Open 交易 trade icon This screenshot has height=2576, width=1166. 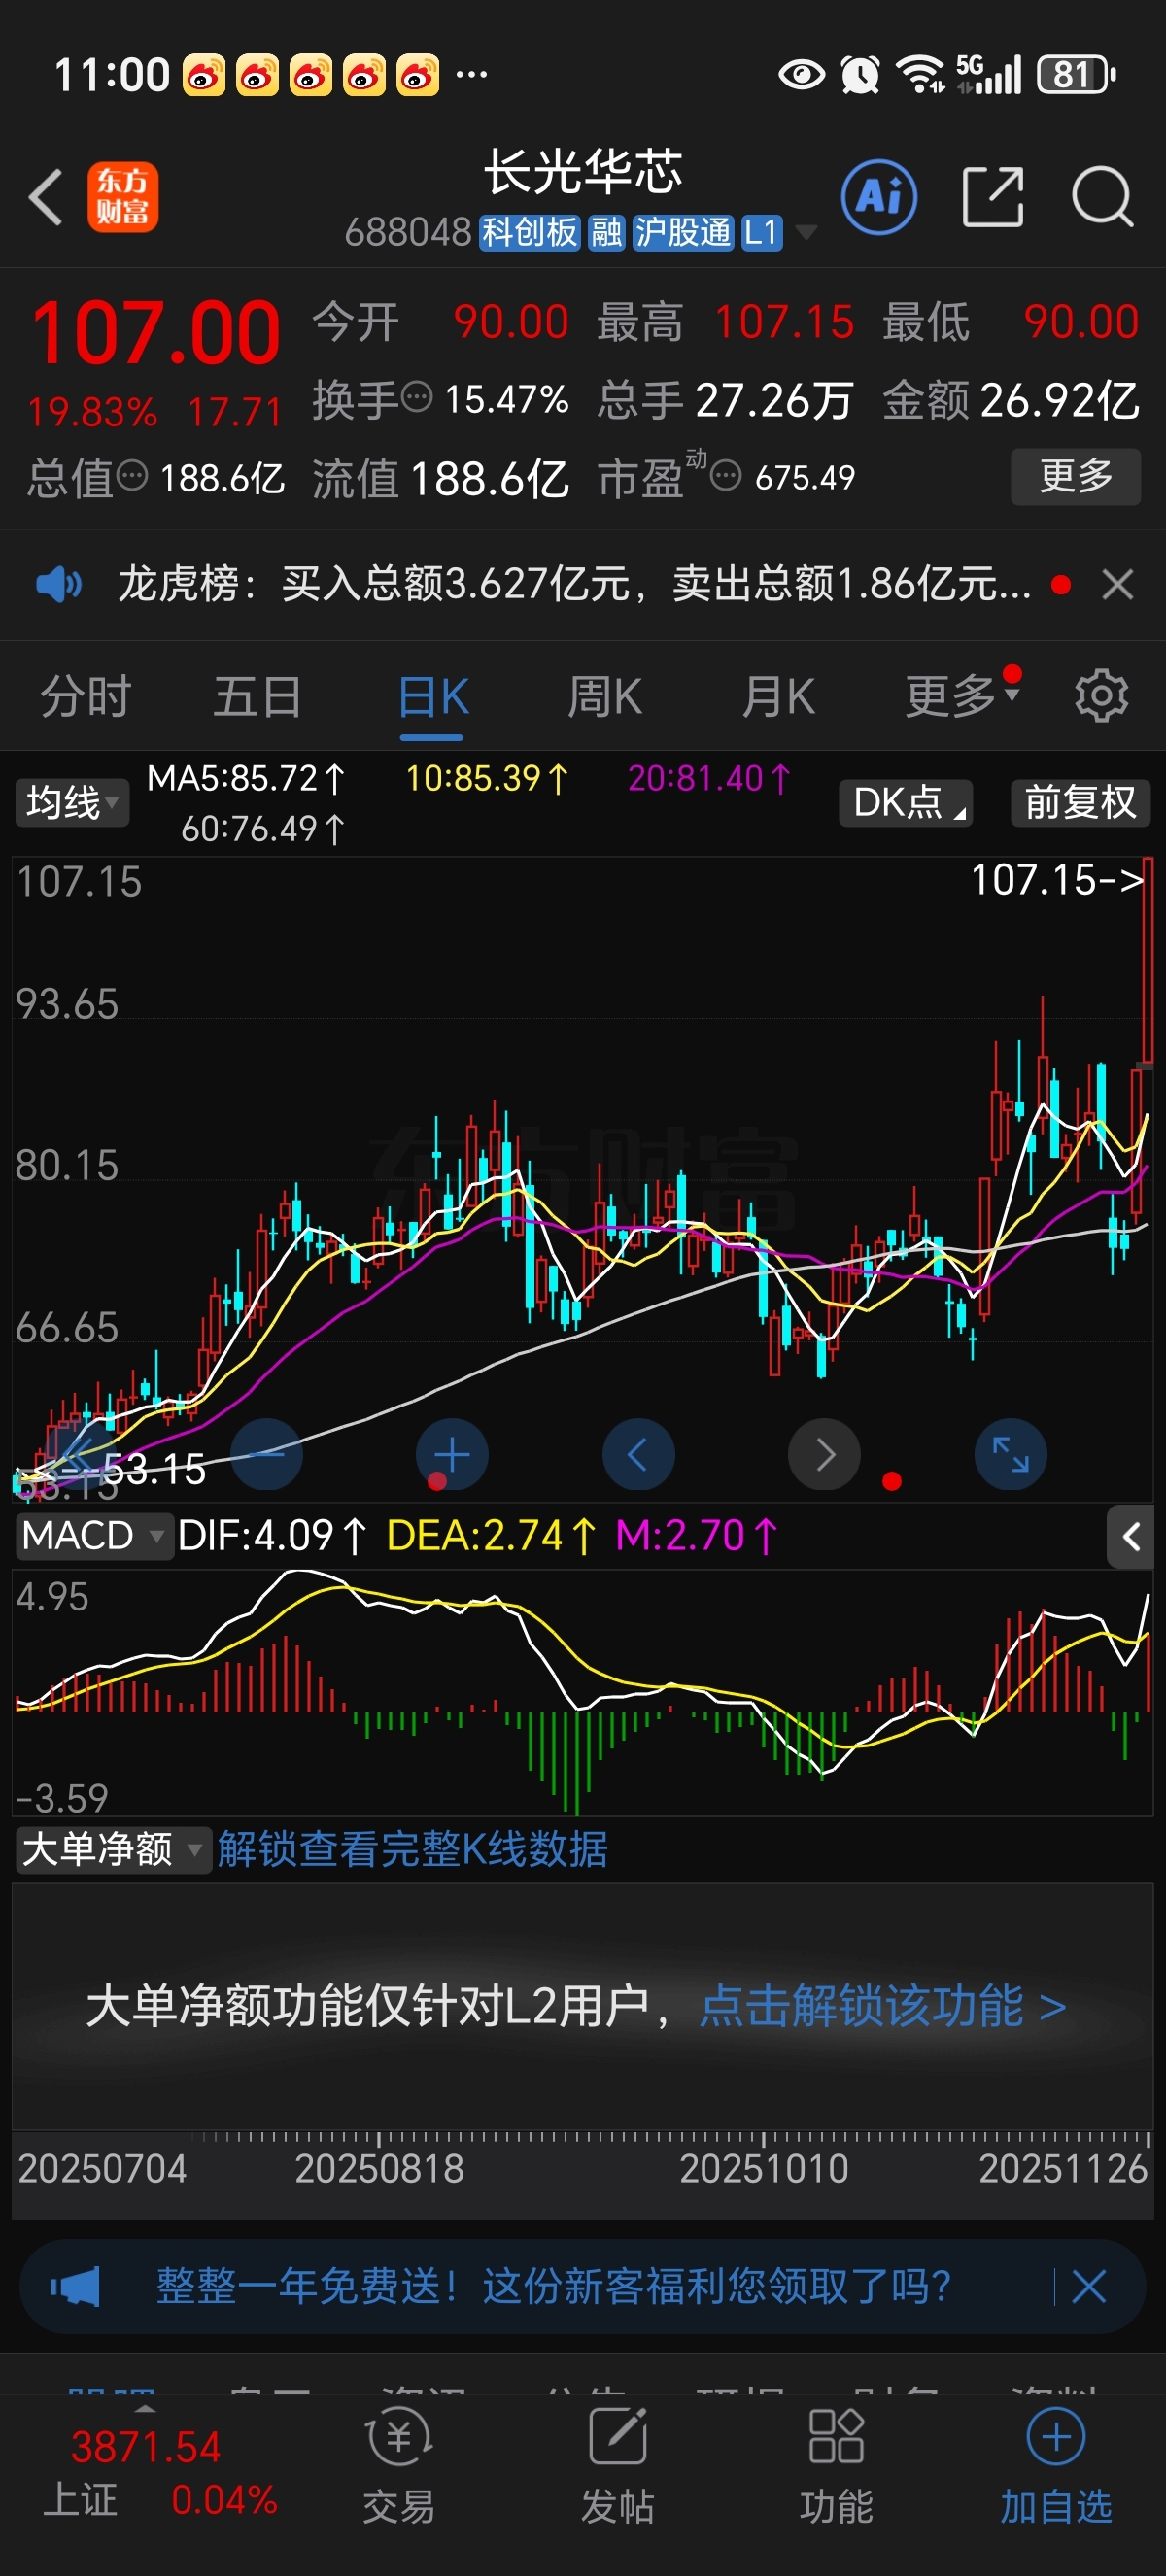399,2466
